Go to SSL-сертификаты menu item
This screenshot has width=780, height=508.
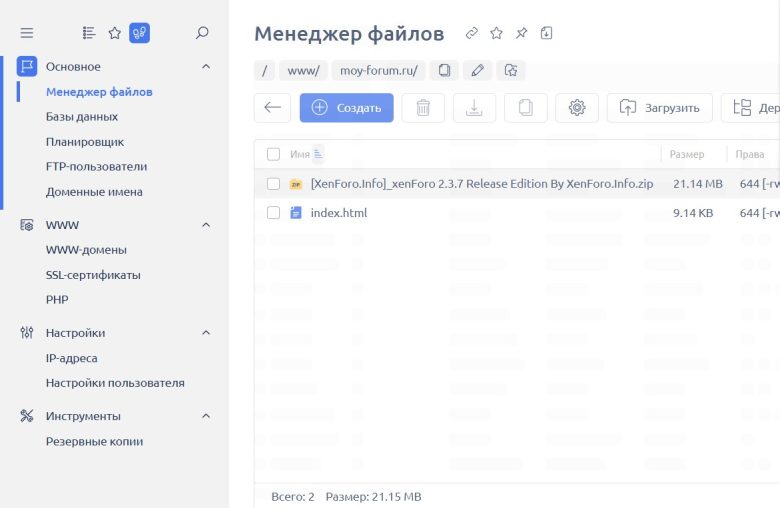[x=93, y=275]
